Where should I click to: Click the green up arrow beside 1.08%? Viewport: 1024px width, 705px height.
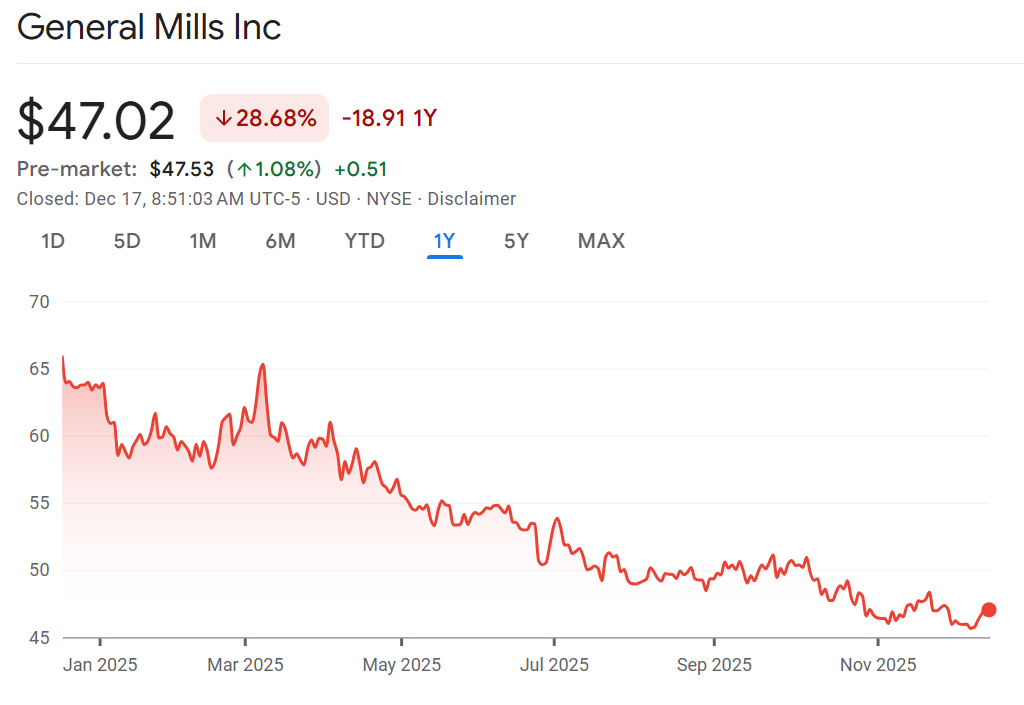(243, 169)
